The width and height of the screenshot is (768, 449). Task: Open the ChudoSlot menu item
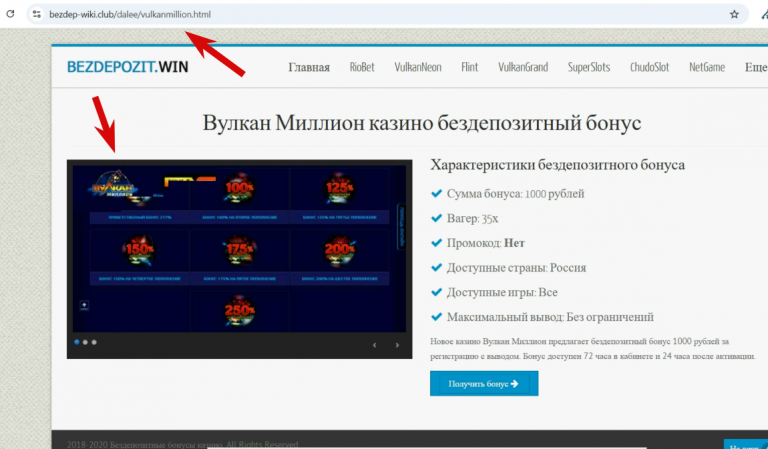649,67
